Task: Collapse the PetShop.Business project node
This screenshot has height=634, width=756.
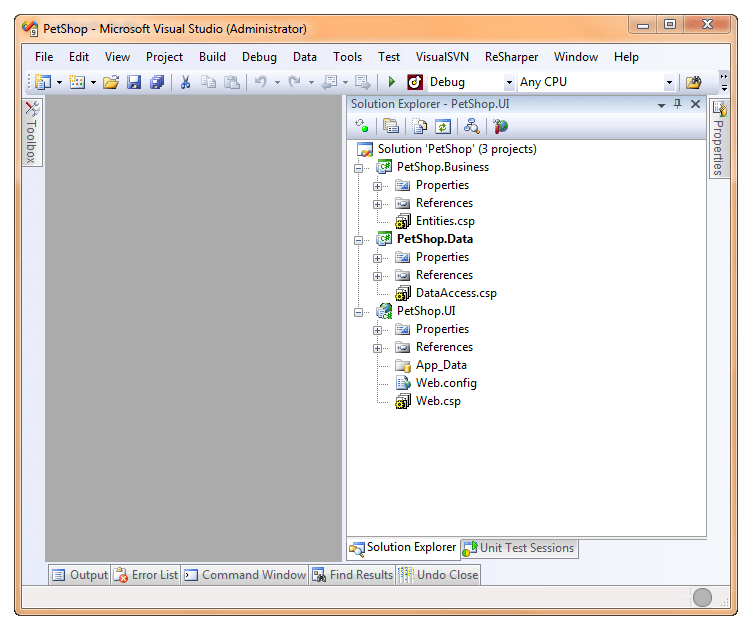Action: 359,168
